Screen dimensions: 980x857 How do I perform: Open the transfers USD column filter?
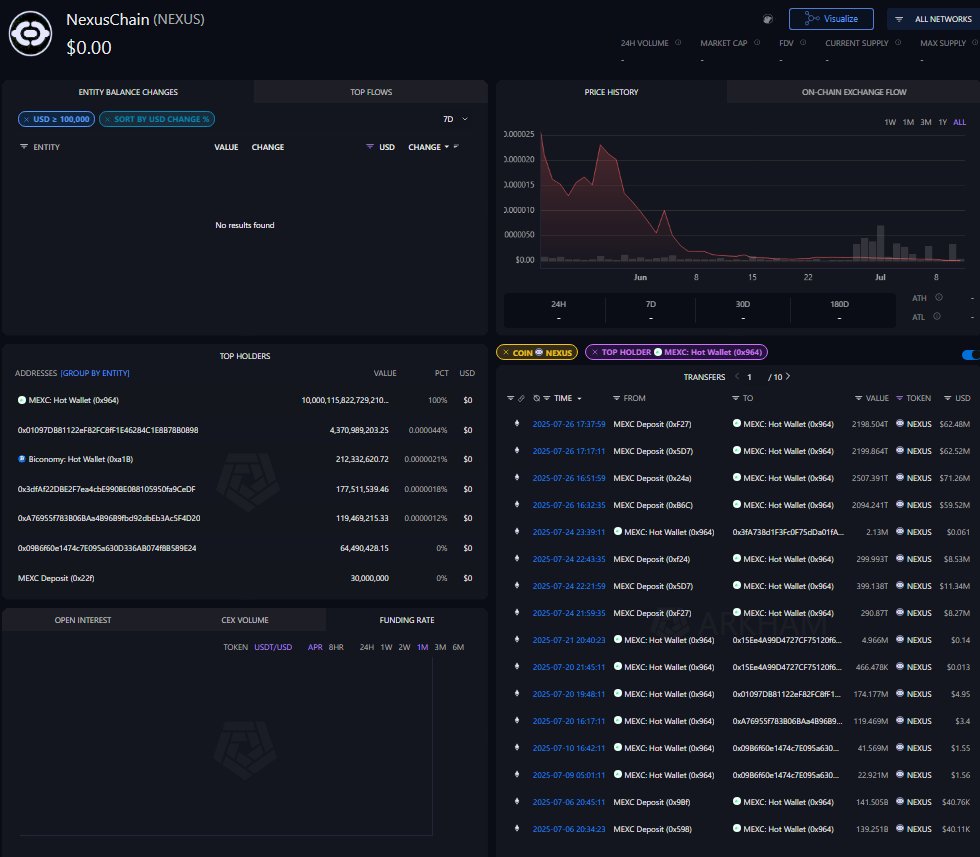(948, 398)
